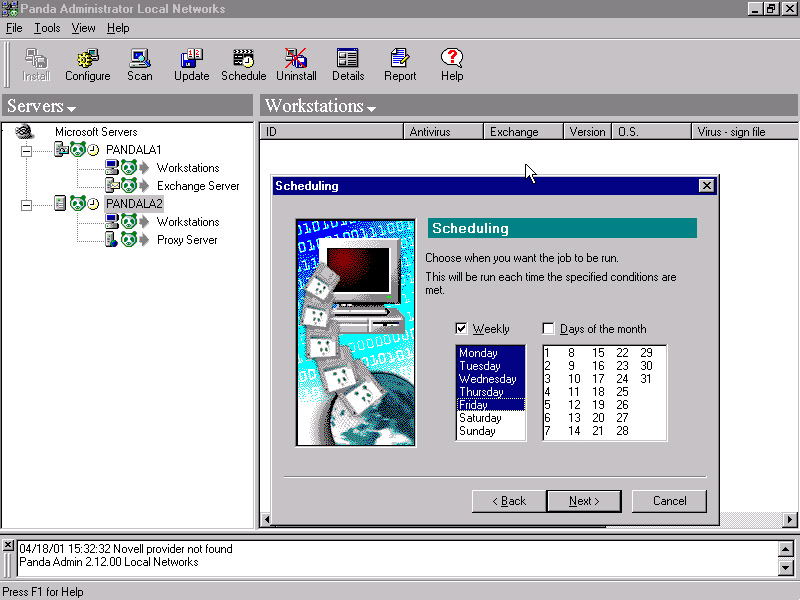Click the computer icon of PANDALA2 Workstations
Screen dimensions: 800x600
click(x=112, y=221)
